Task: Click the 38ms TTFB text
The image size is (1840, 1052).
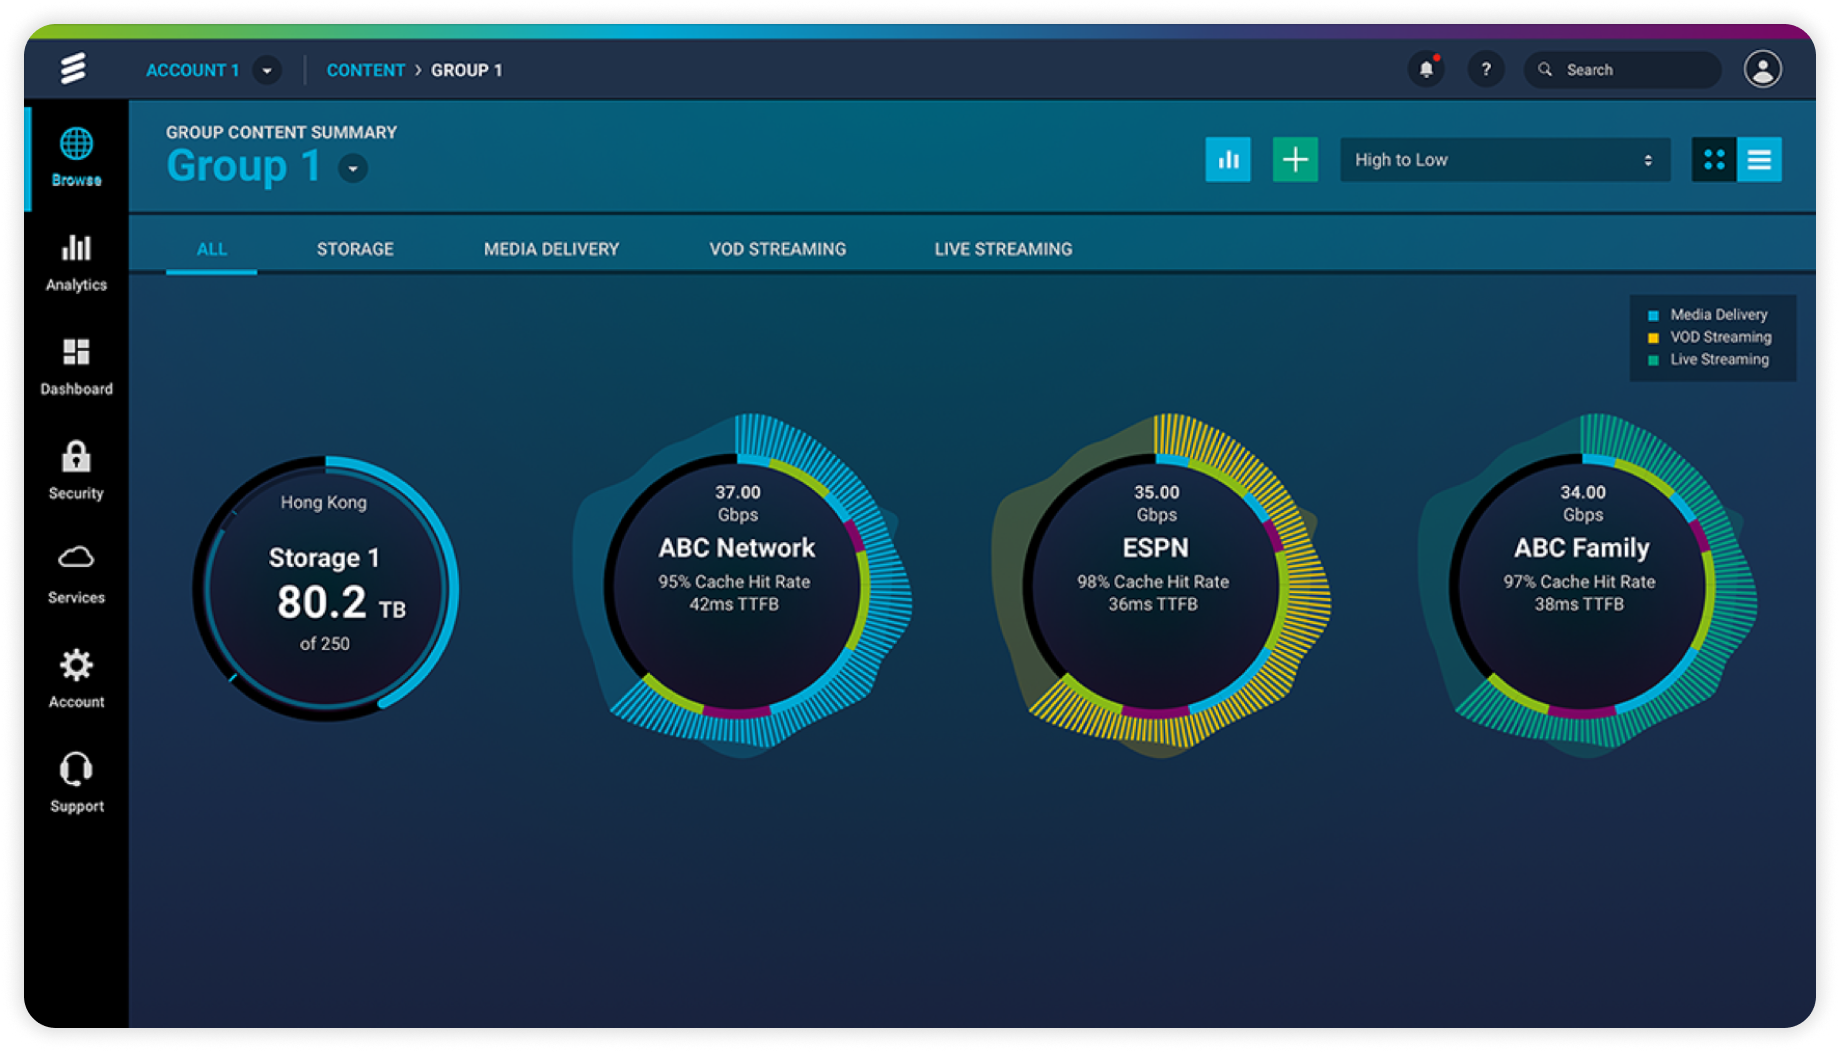Action: click(1579, 605)
